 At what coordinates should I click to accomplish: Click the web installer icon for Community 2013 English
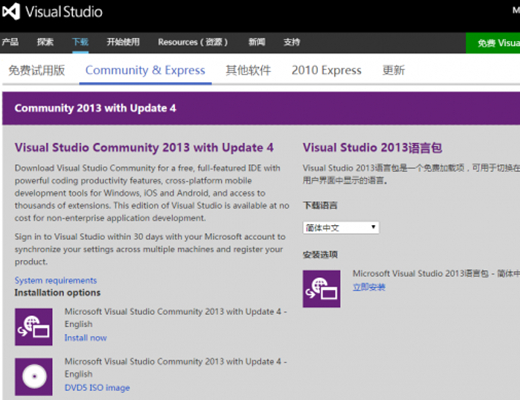(x=34, y=327)
